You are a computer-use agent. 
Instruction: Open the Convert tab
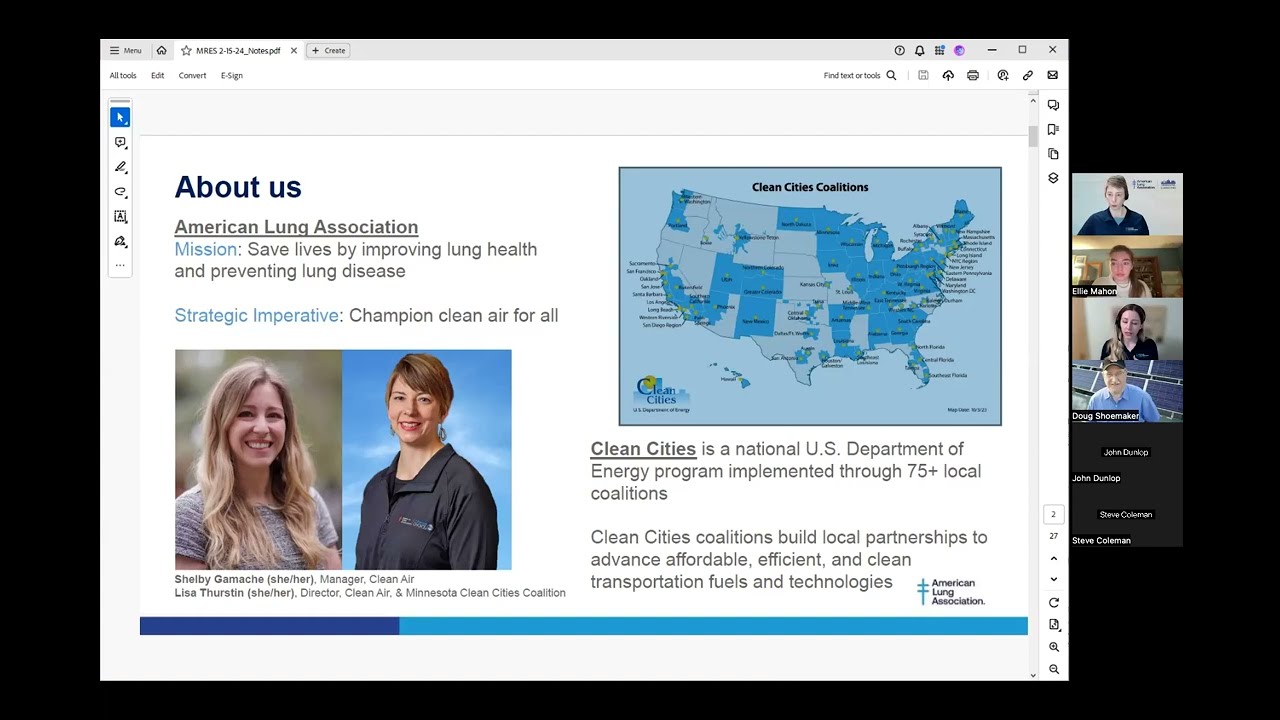click(x=193, y=75)
